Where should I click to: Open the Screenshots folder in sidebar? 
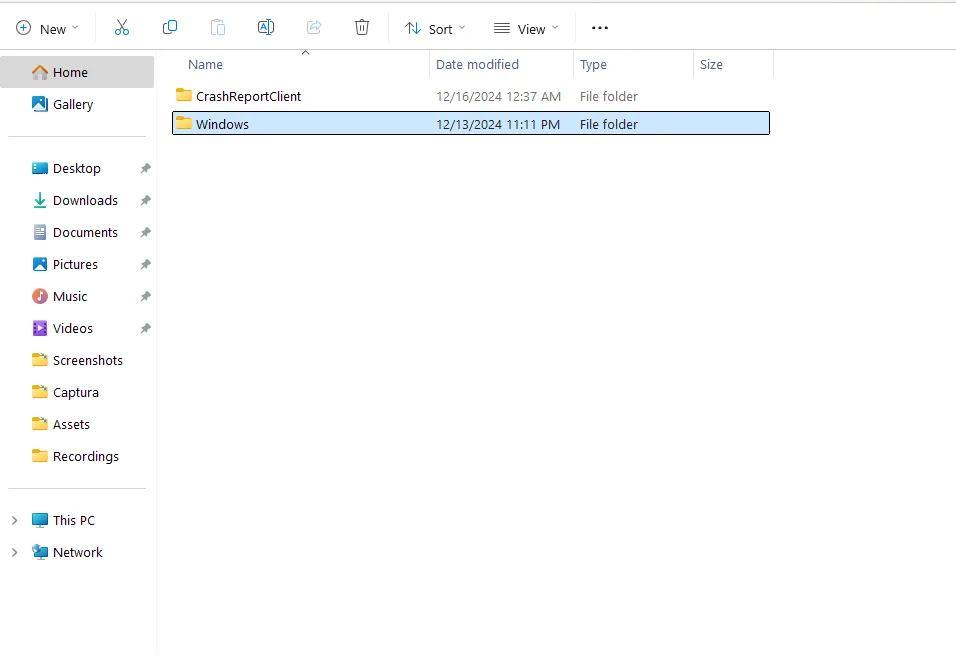pyautogui.click(x=77, y=360)
